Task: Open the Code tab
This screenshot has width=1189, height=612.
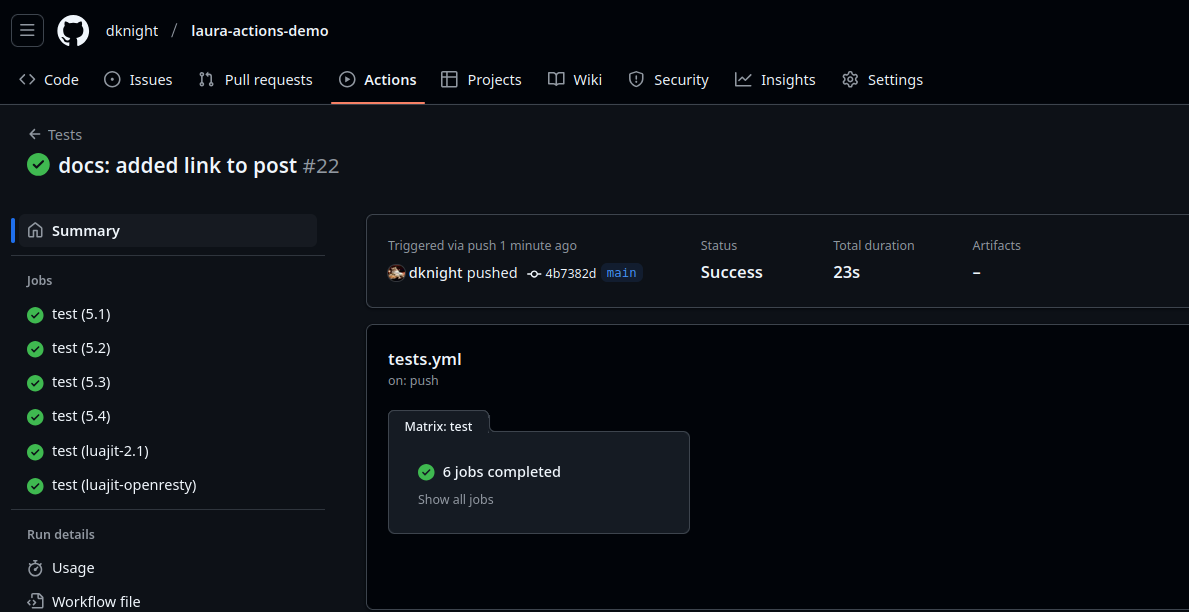Action: pos(49,80)
